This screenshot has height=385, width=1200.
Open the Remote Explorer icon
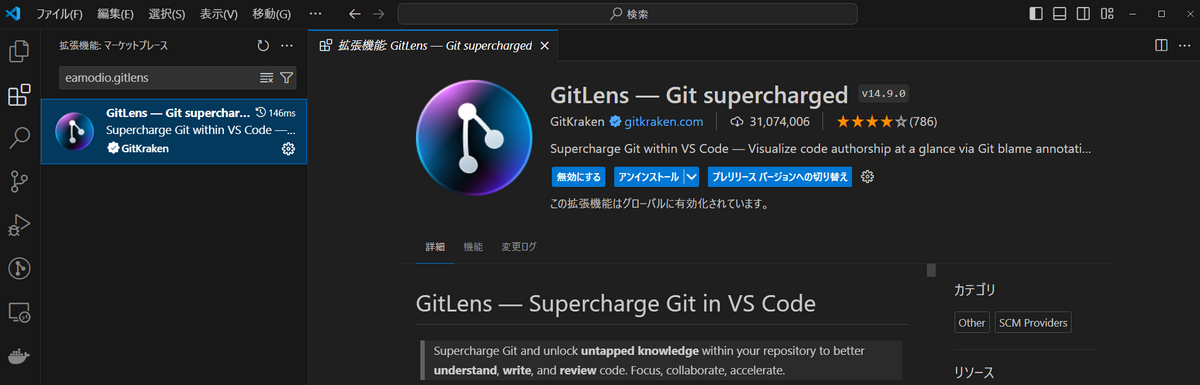[19, 313]
